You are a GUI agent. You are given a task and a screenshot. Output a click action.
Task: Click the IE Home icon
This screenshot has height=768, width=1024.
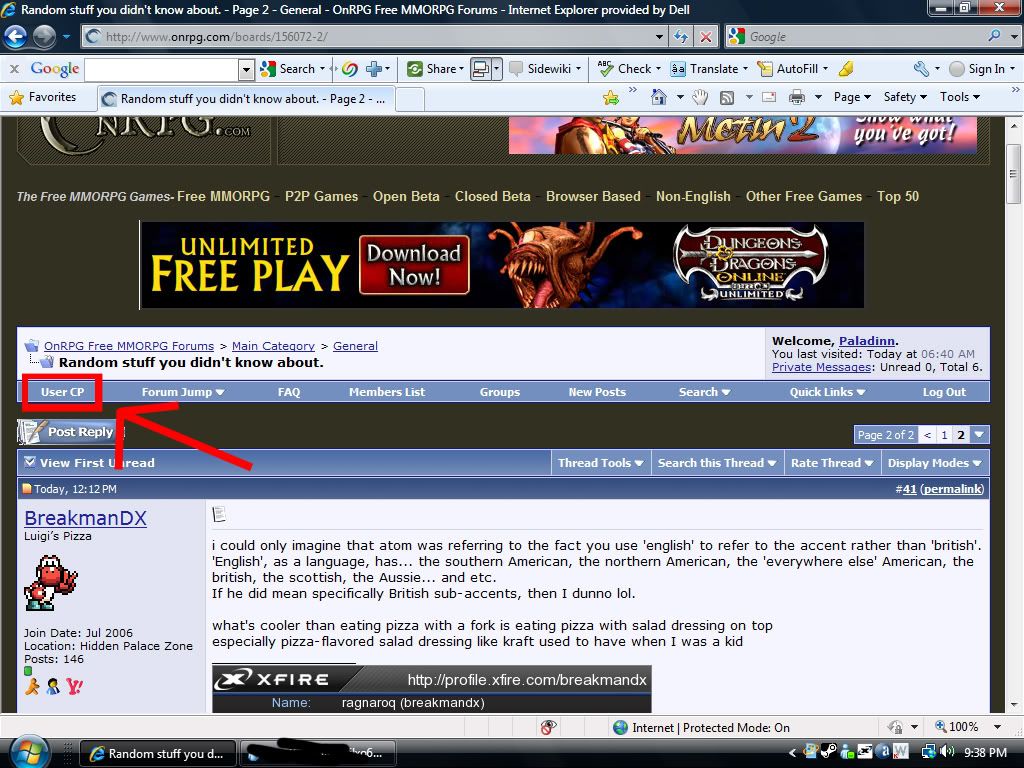point(658,97)
